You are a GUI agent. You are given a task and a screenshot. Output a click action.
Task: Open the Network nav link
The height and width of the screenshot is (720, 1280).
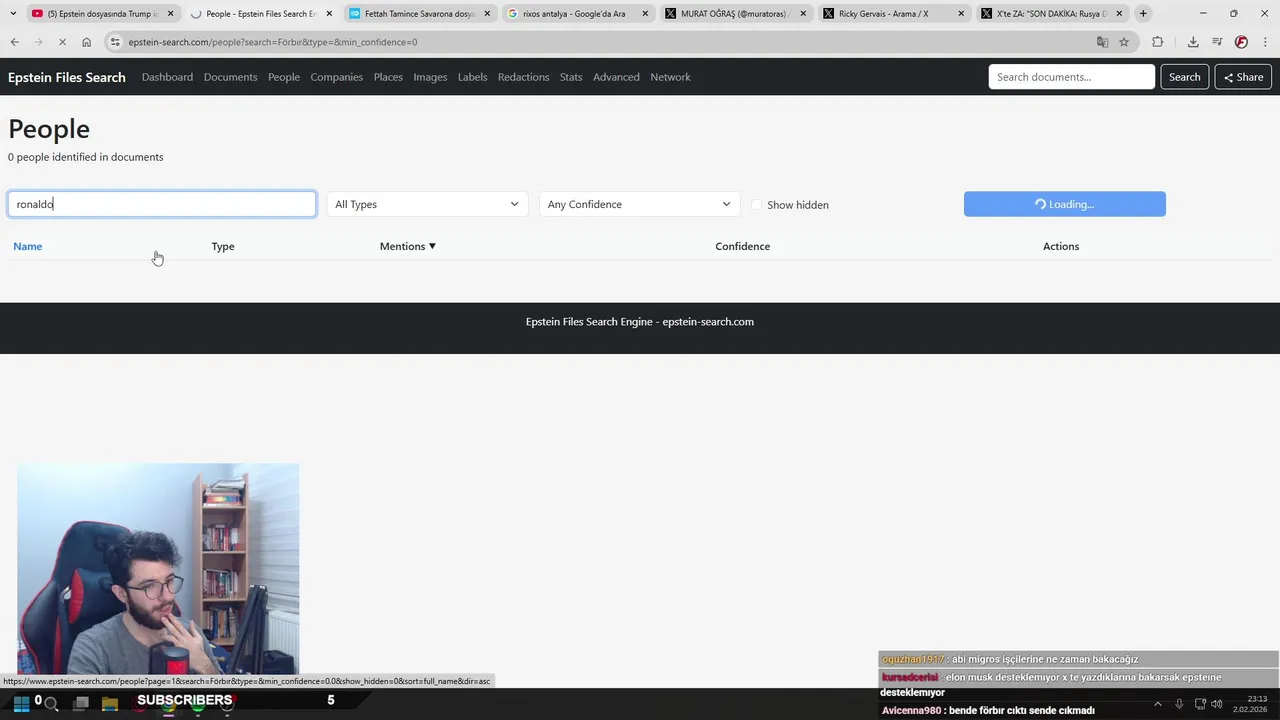[670, 77]
